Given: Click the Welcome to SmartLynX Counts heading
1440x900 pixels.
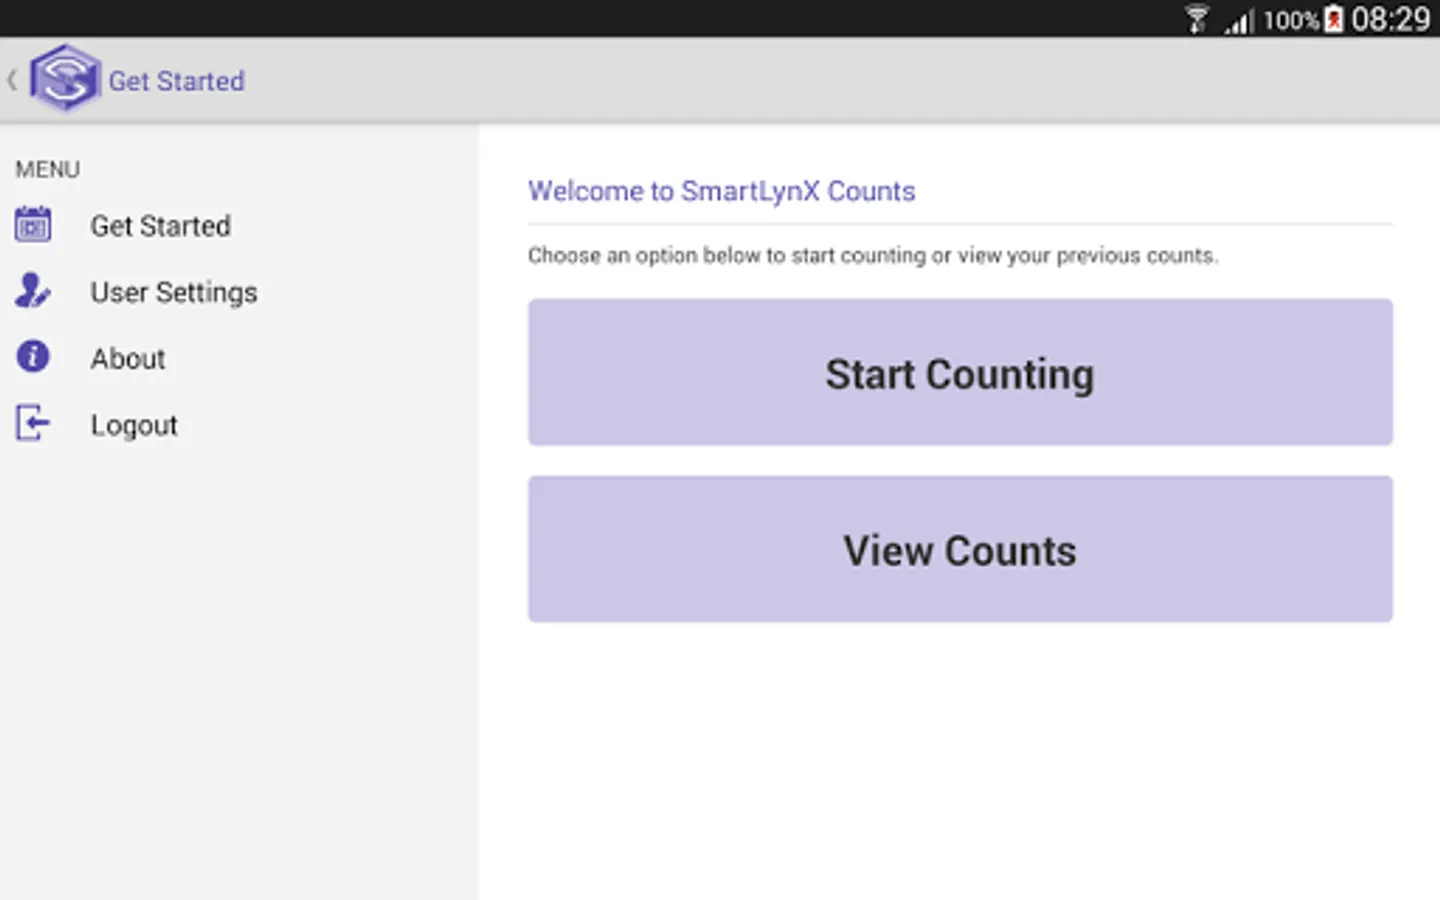Looking at the screenshot, I should (721, 191).
